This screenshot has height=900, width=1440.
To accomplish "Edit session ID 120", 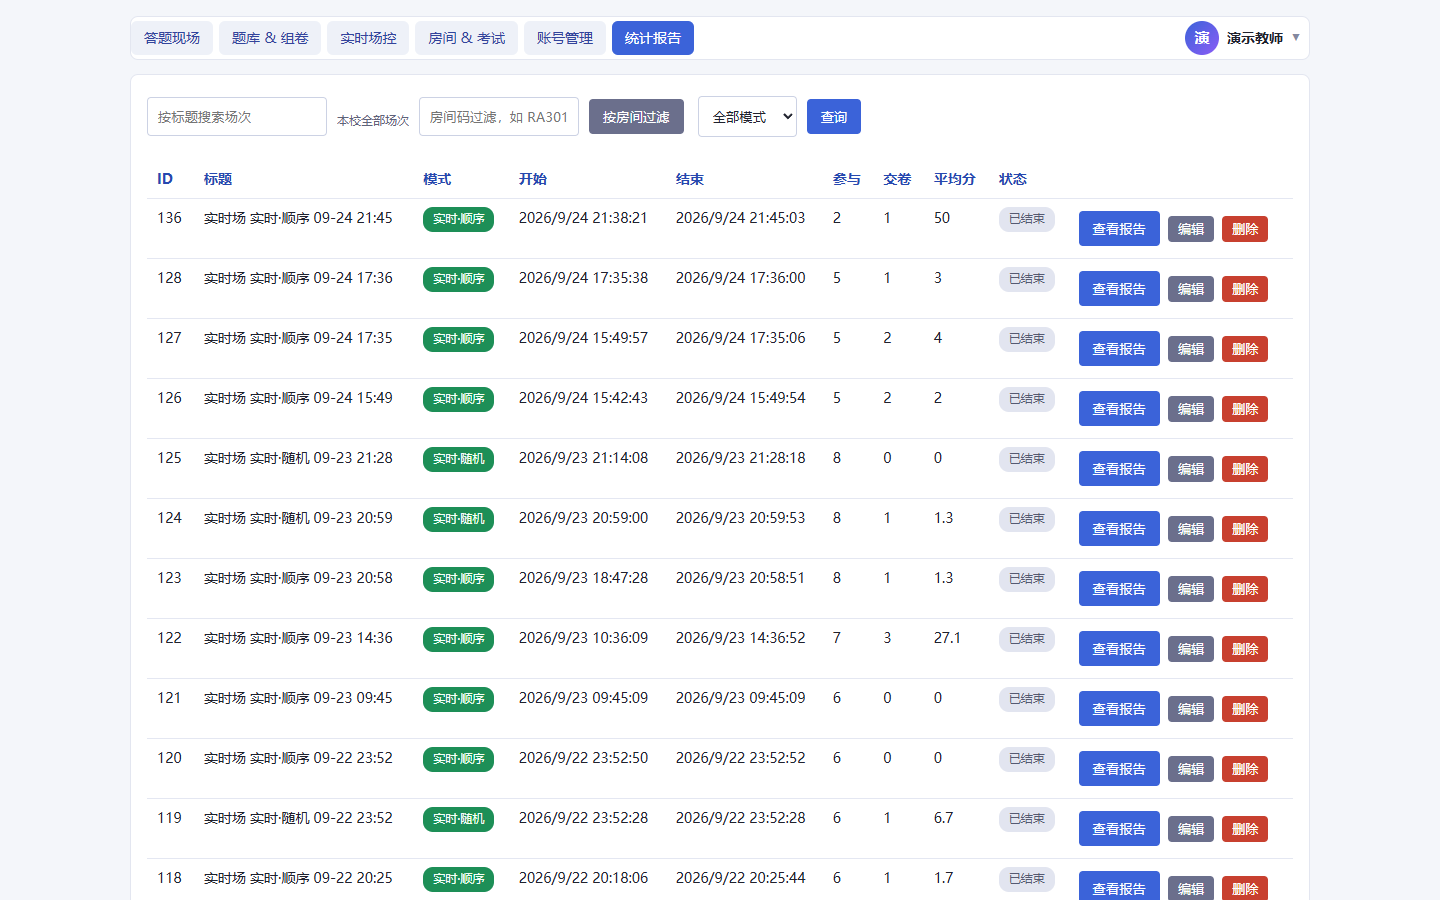I will tap(1191, 769).
